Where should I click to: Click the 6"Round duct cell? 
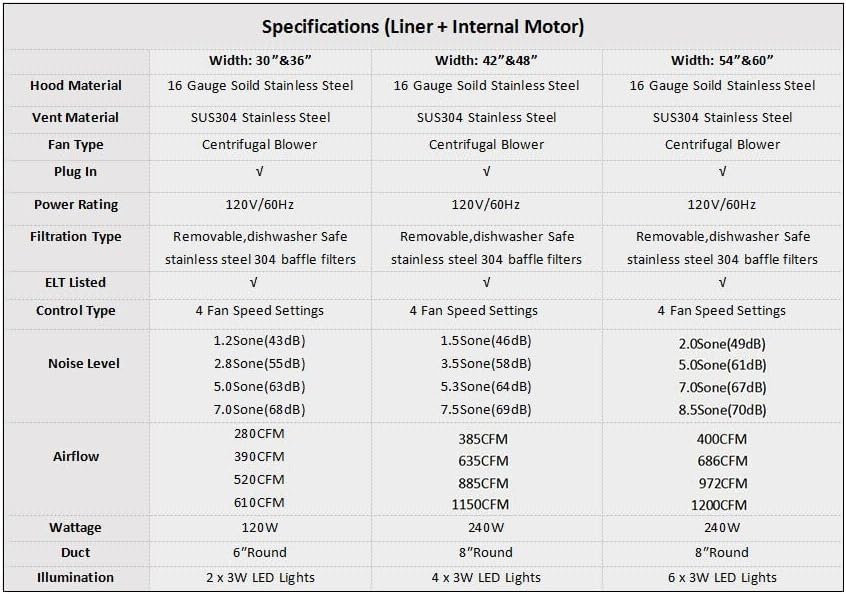260,552
